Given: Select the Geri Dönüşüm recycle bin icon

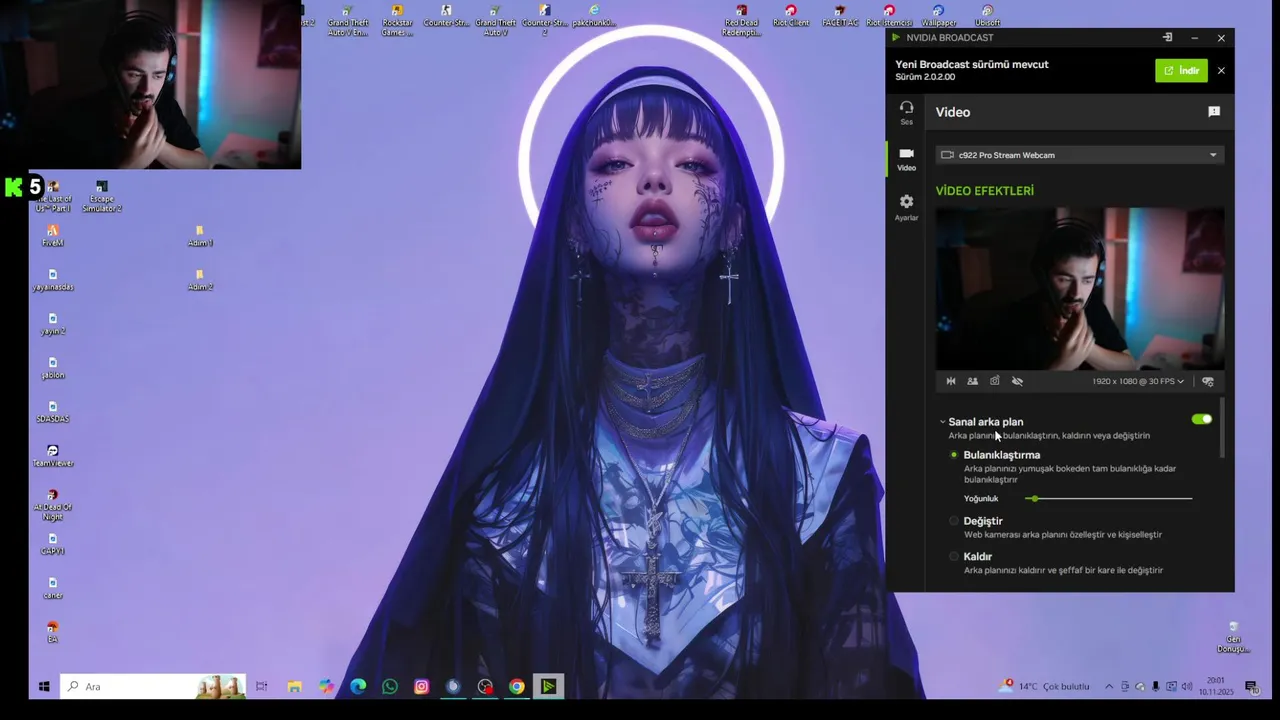Looking at the screenshot, I should click(x=1233, y=637).
